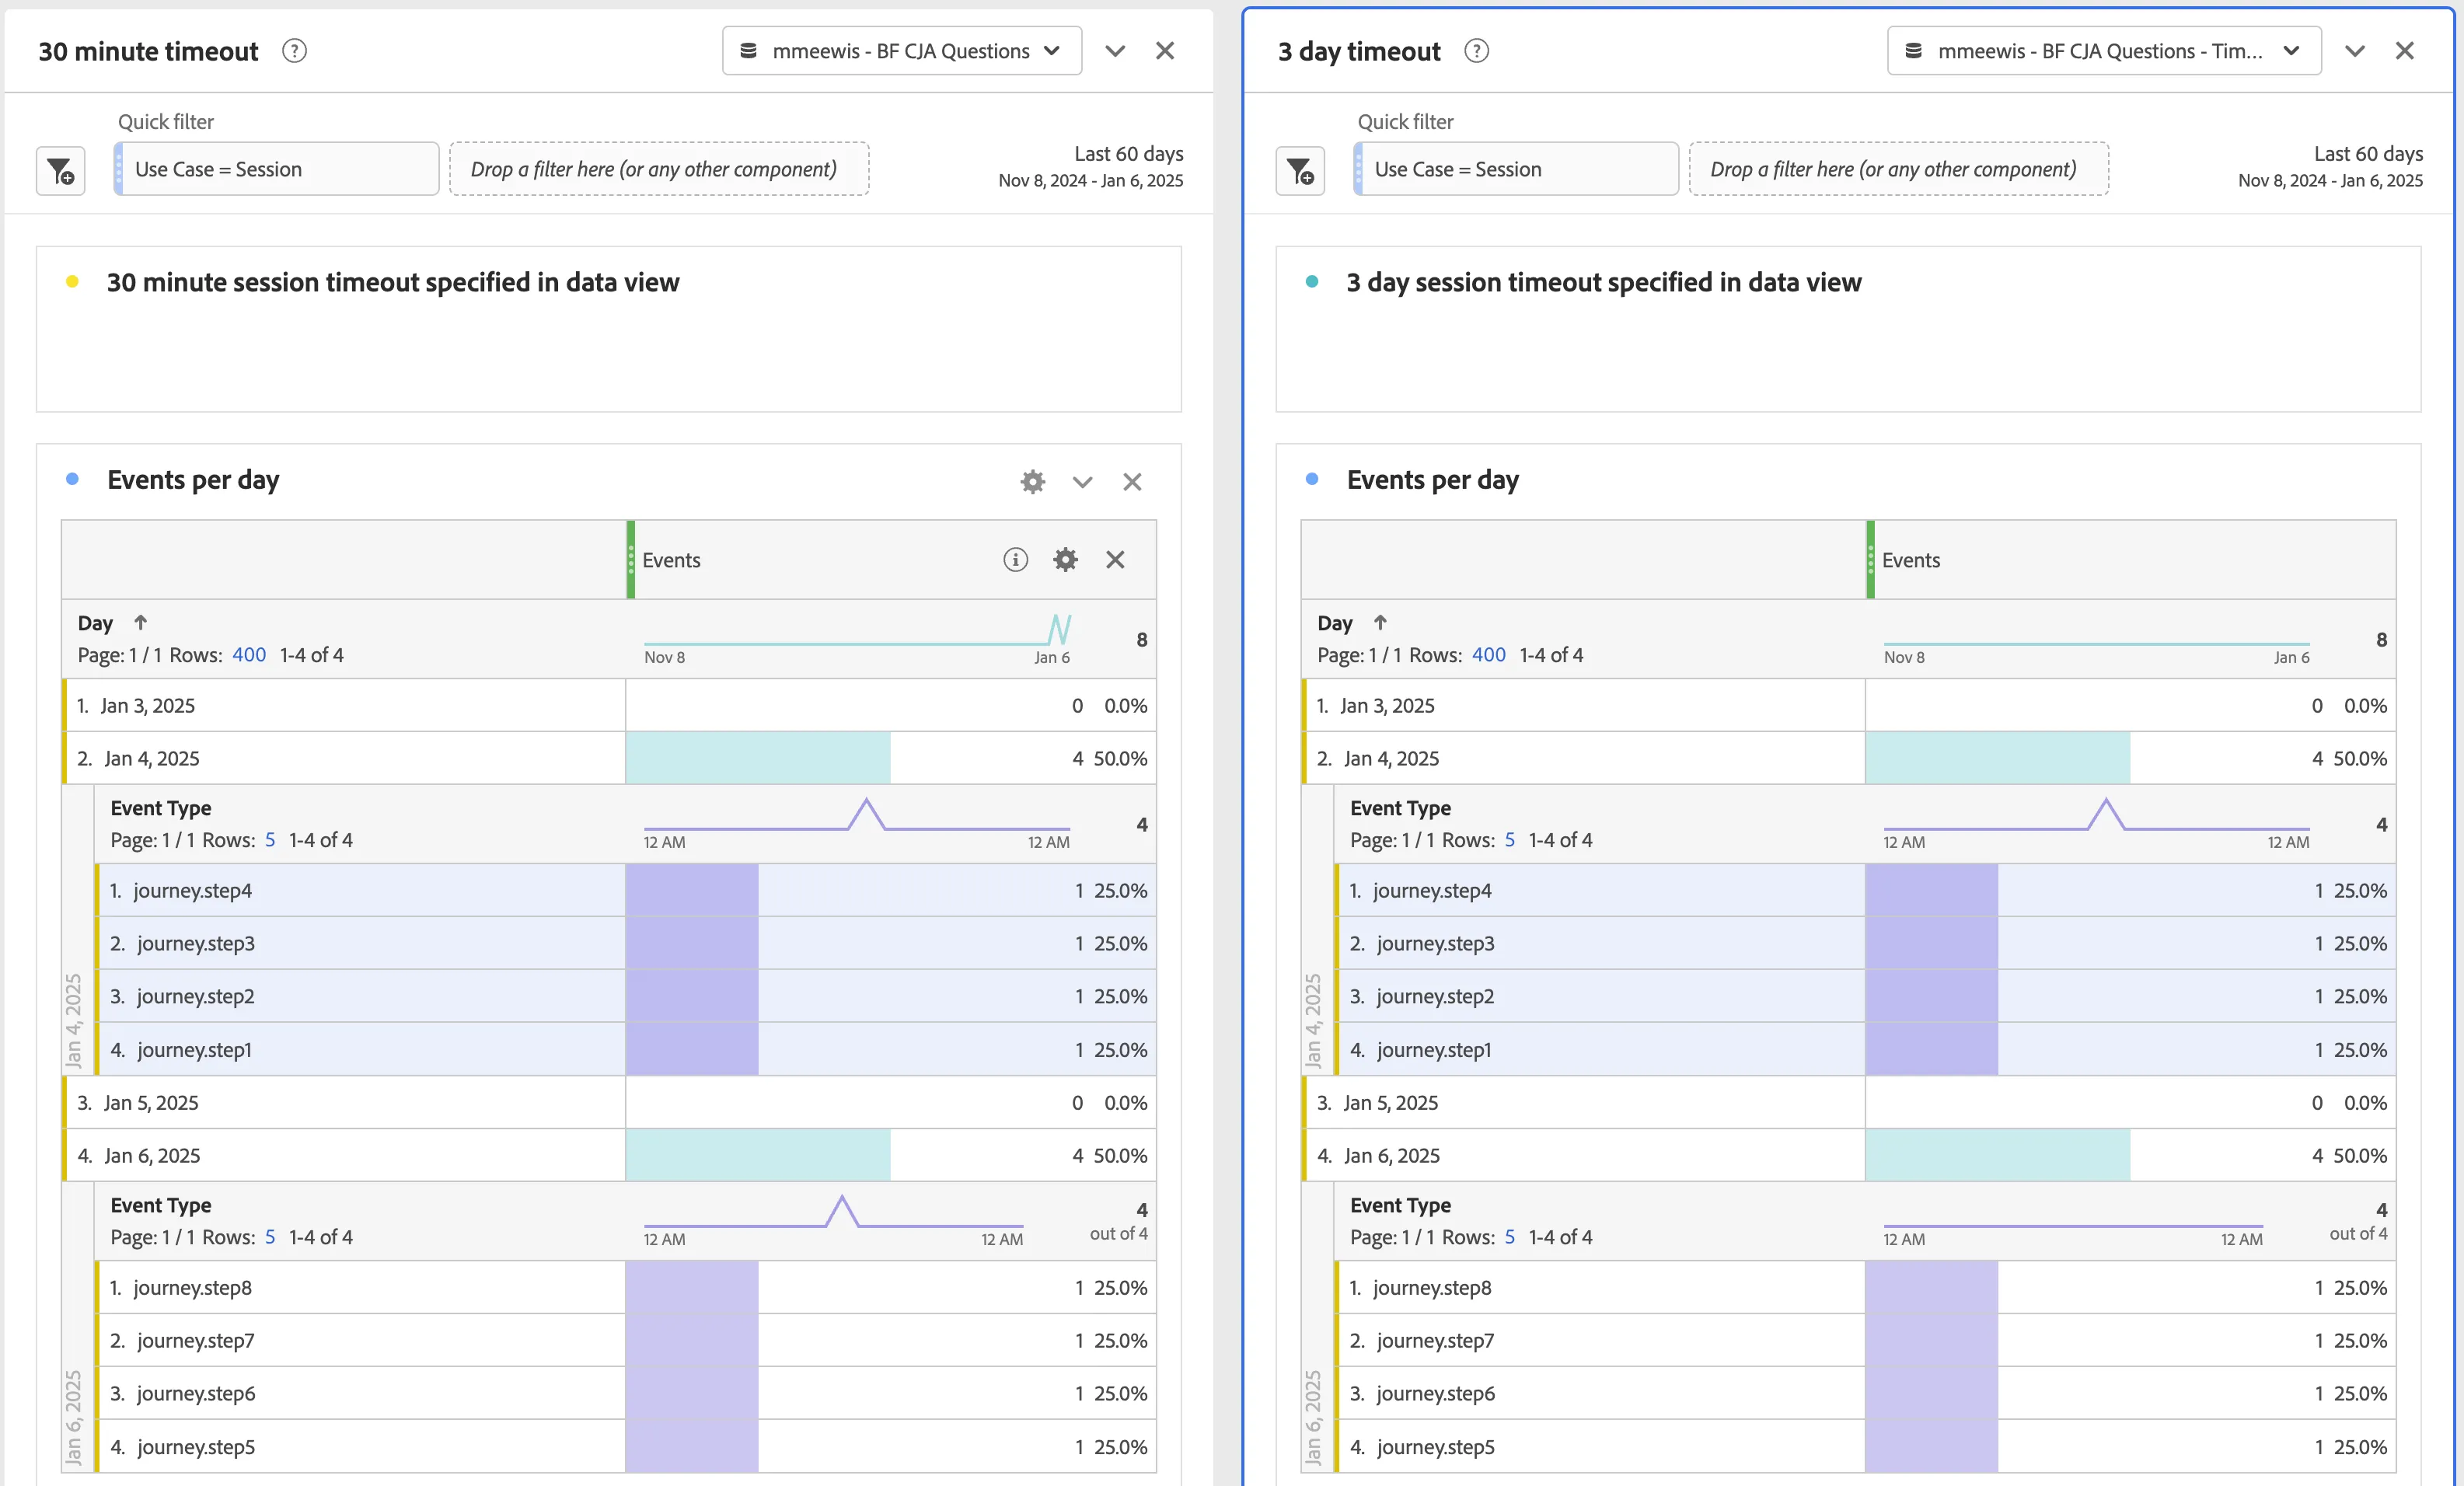Click the add filter icon in 3 day panel
The width and height of the screenshot is (2464, 1486).
coord(1300,171)
